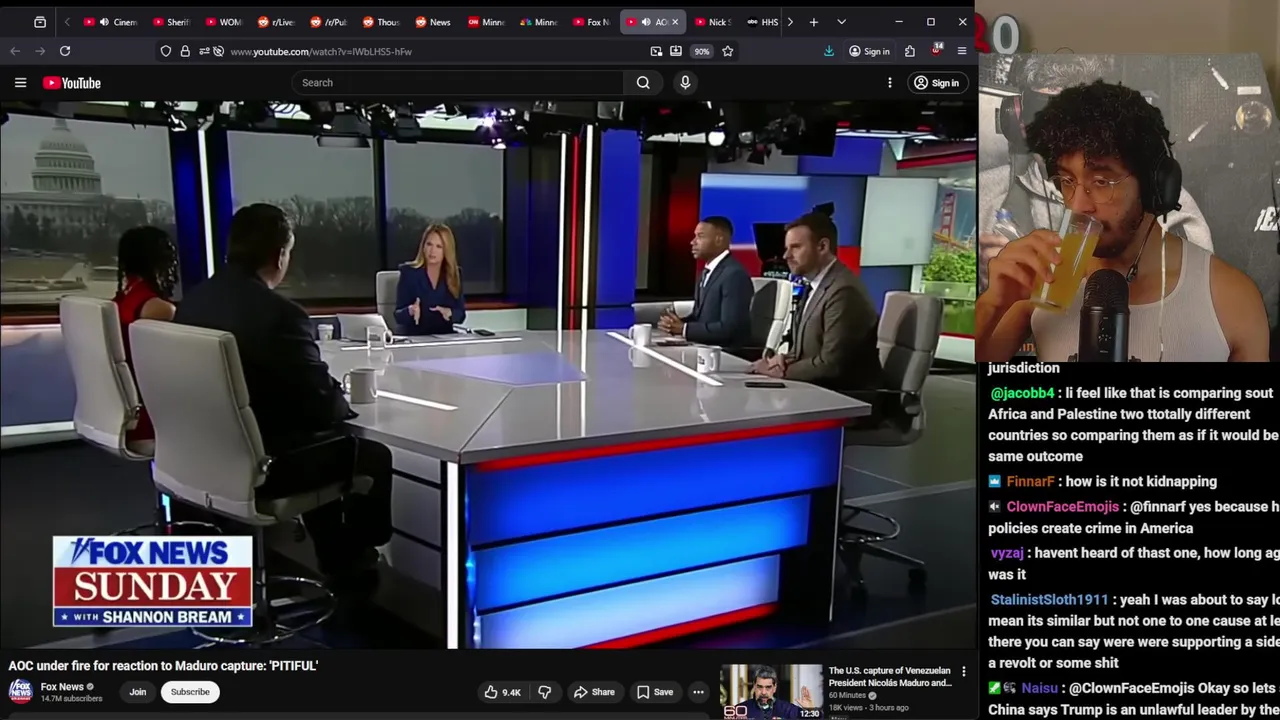
Task: Start voice search with the microphone icon
Action: pyautogui.click(x=685, y=83)
